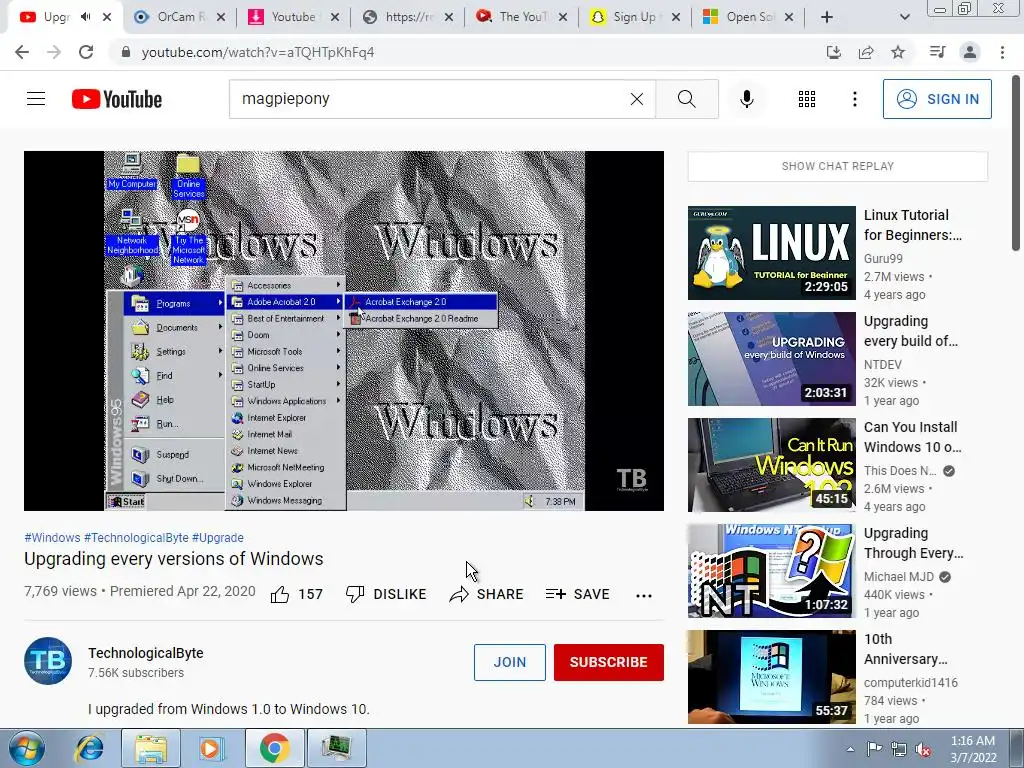The height and width of the screenshot is (768, 1024).
Task: Open NTDEV Upgrading every build thumbnail
Action: 772,359
